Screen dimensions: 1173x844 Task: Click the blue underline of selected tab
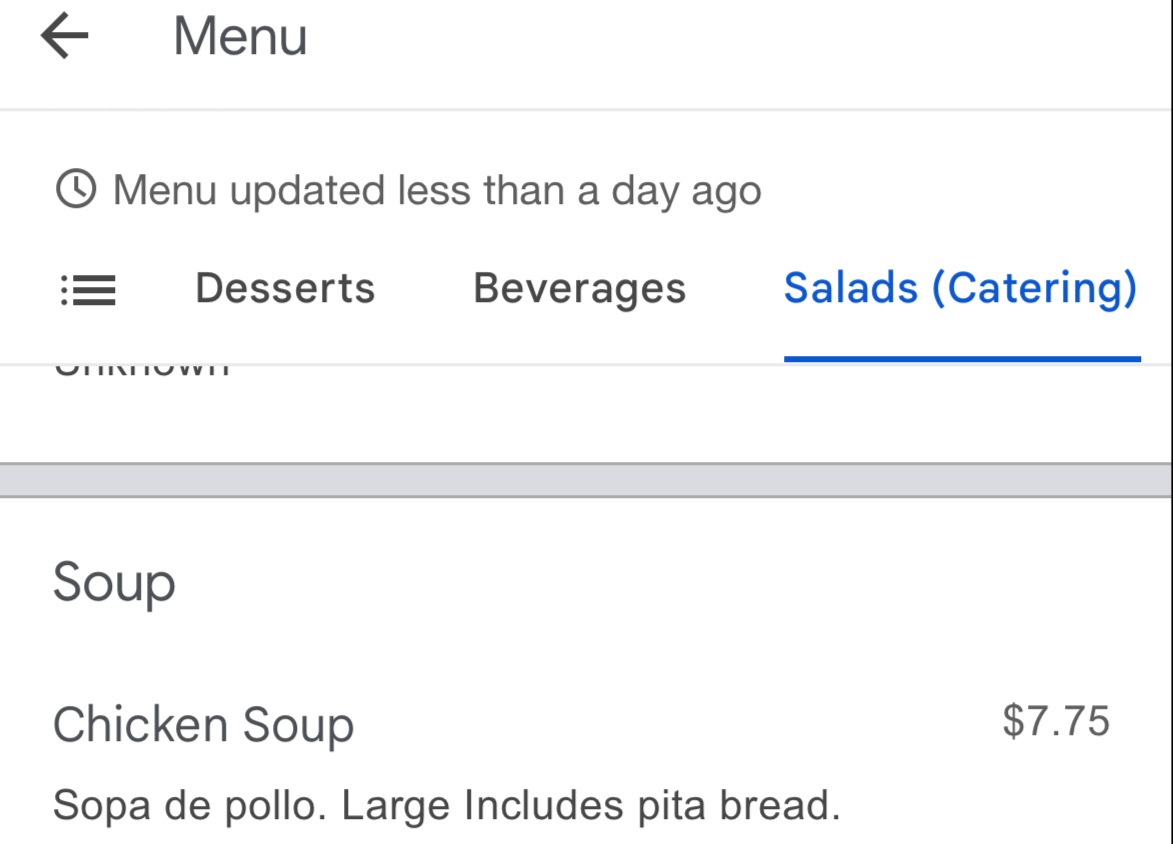[962, 358]
